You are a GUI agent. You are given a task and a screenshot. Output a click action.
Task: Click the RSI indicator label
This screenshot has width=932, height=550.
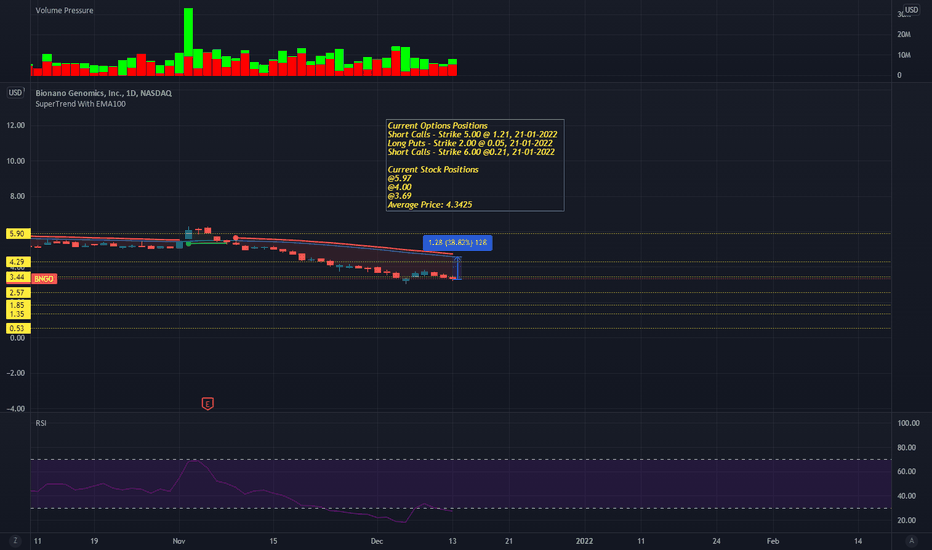pyautogui.click(x=41, y=423)
